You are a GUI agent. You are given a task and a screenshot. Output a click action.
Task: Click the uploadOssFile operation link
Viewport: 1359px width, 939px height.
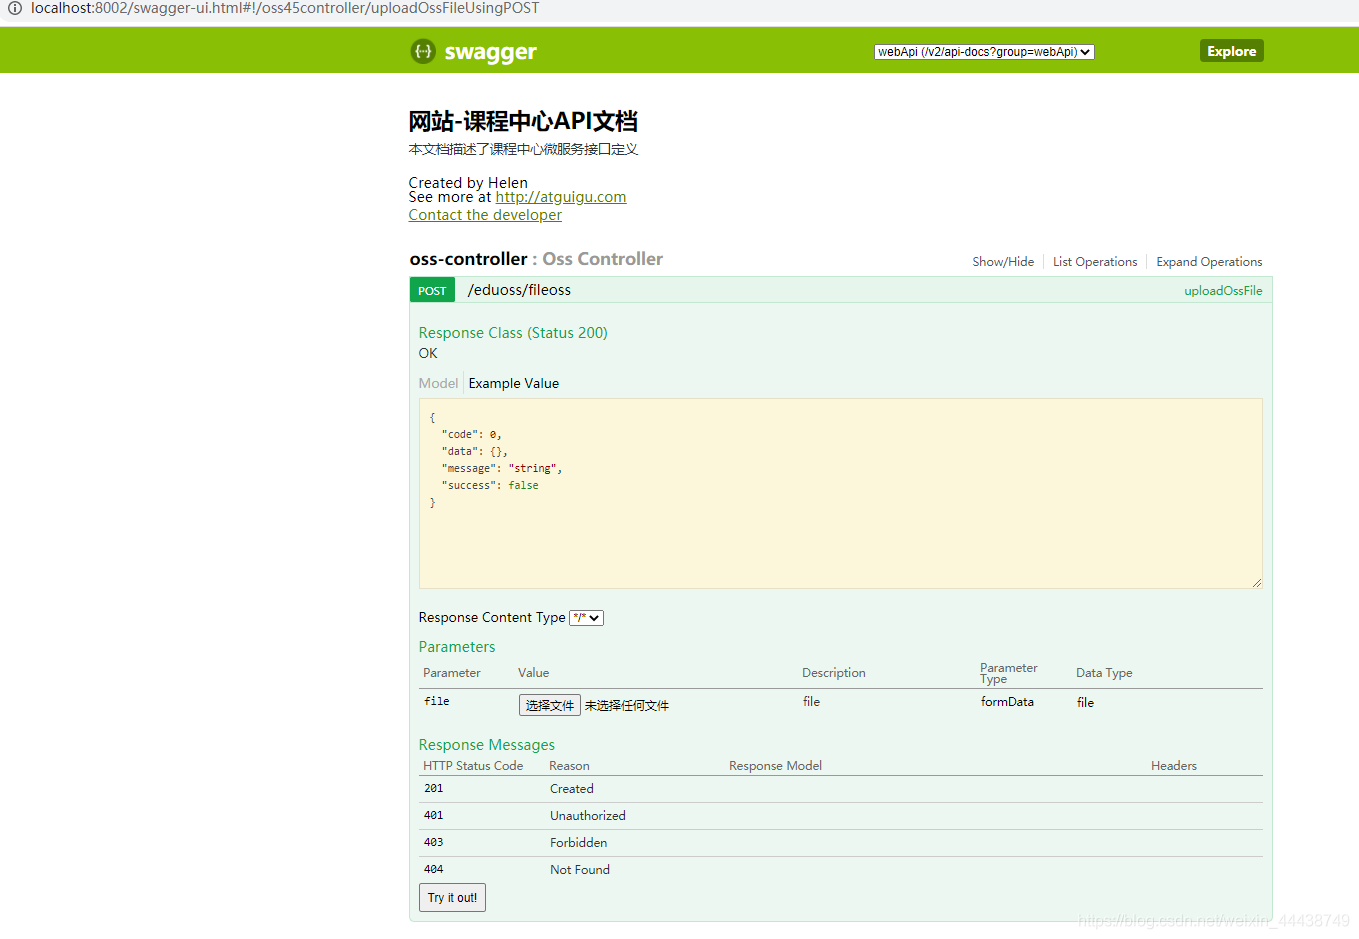pyautogui.click(x=1223, y=291)
